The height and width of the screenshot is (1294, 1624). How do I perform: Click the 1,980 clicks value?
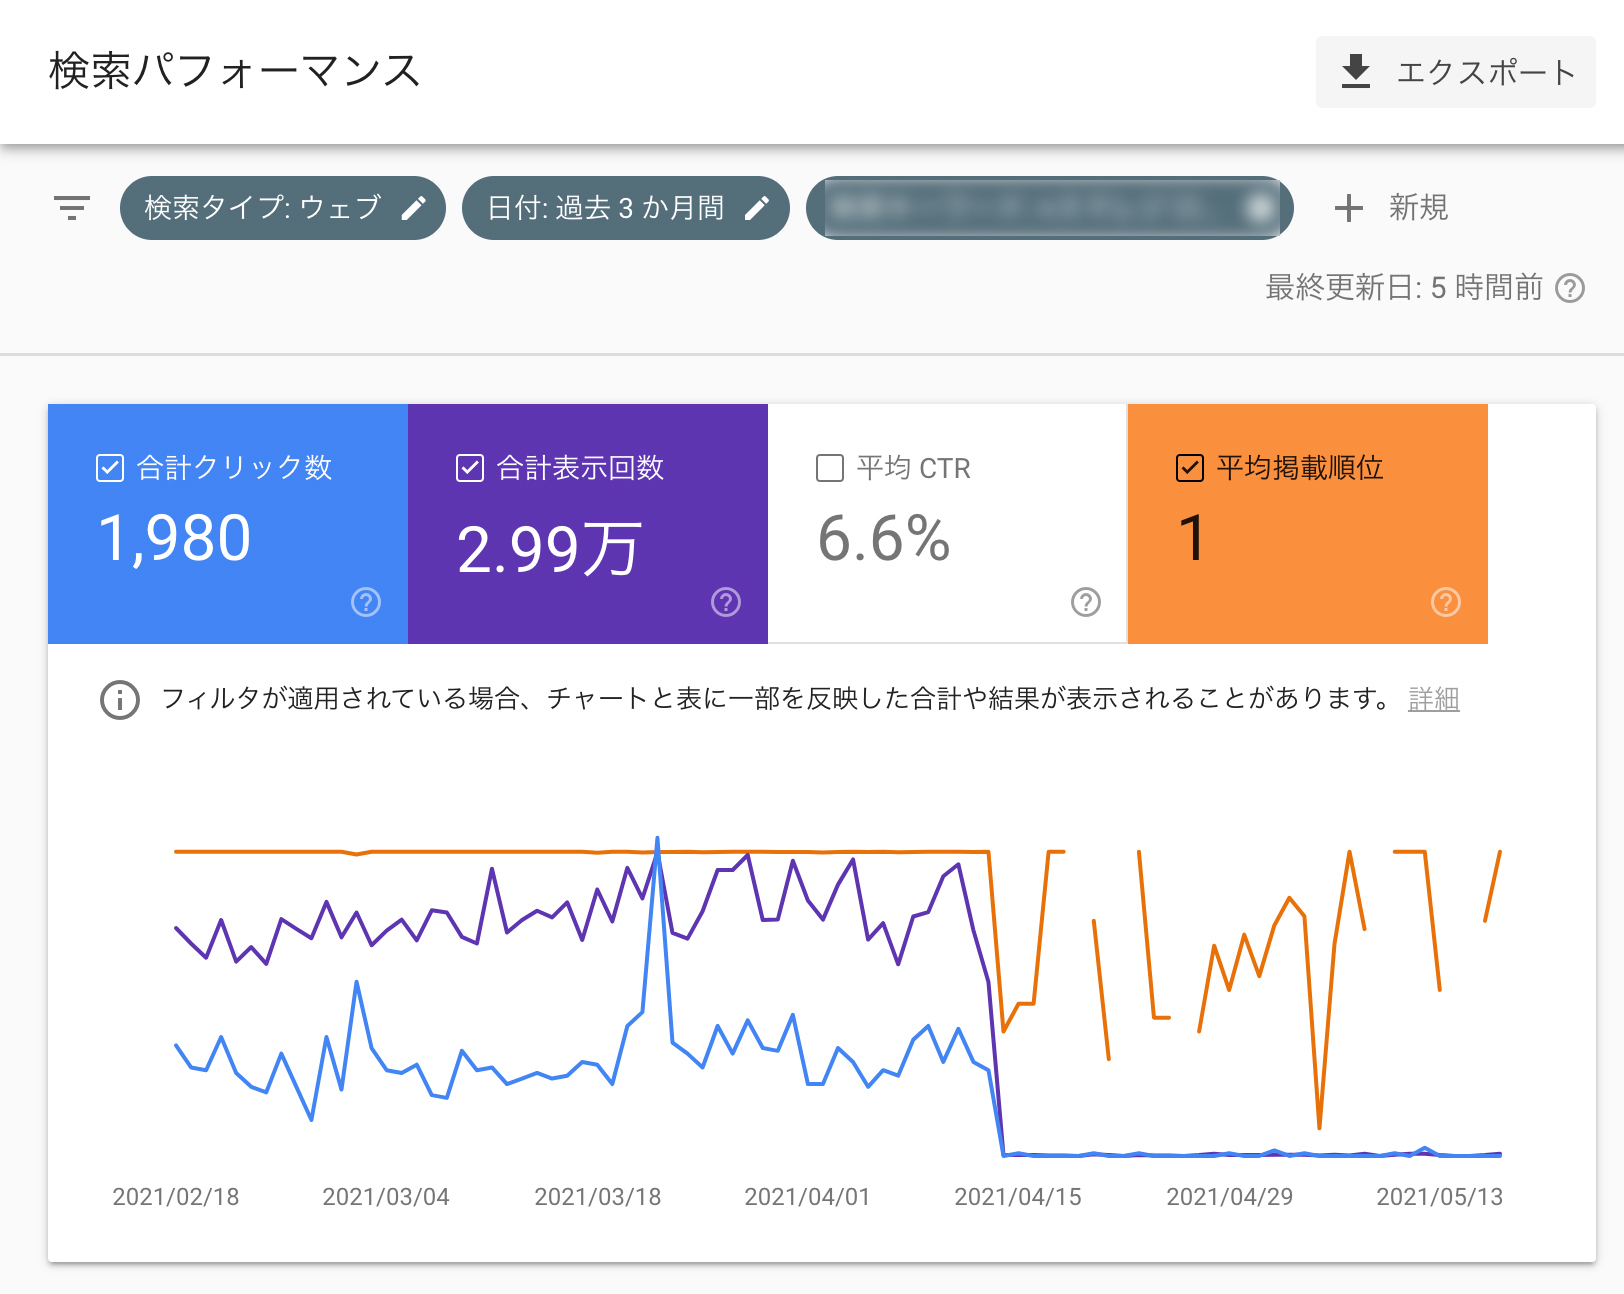(175, 539)
